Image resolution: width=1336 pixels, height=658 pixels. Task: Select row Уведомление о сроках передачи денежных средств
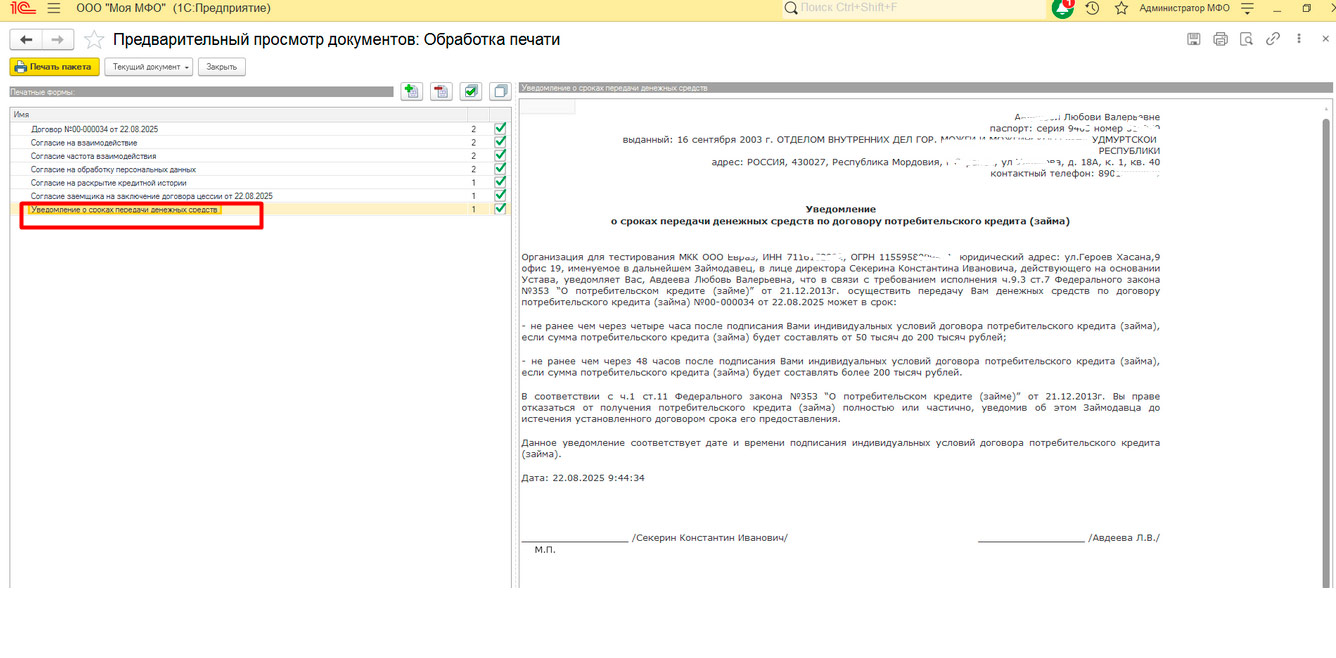pyautogui.click(x=260, y=209)
